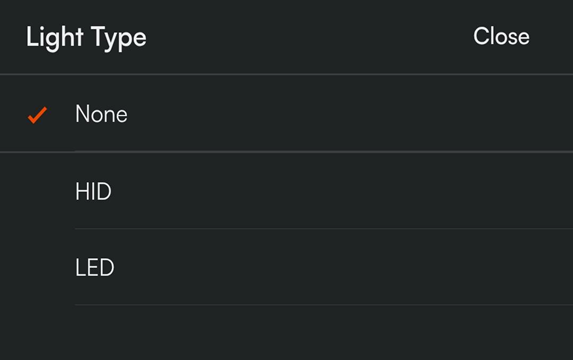Choose HID as the light type
Screen dimensions: 573x360
(286, 190)
